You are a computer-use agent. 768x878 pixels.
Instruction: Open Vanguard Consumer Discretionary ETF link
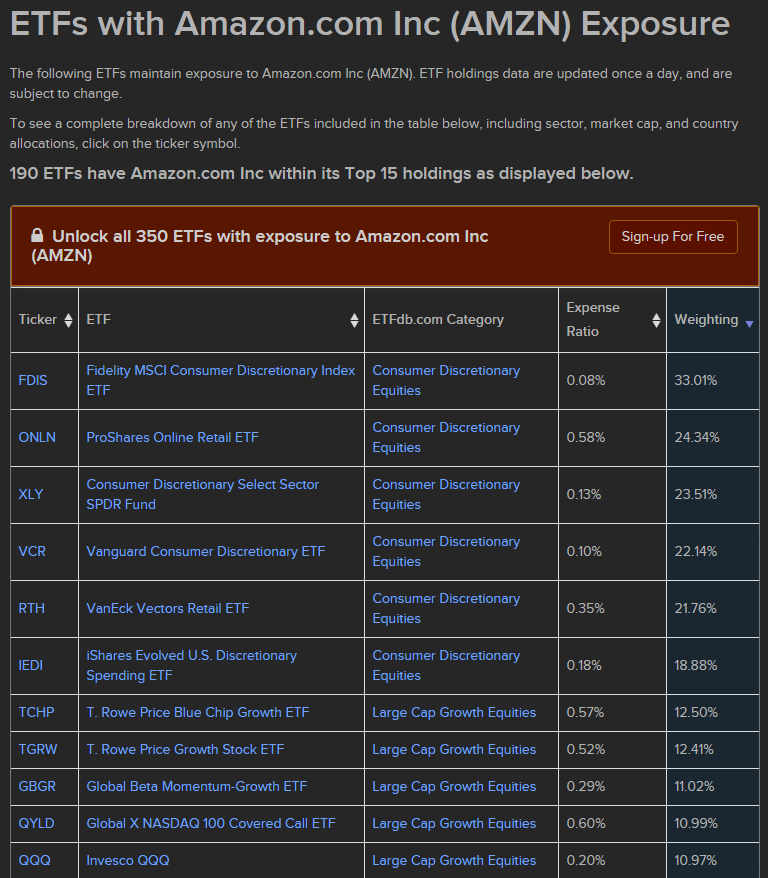(x=205, y=552)
